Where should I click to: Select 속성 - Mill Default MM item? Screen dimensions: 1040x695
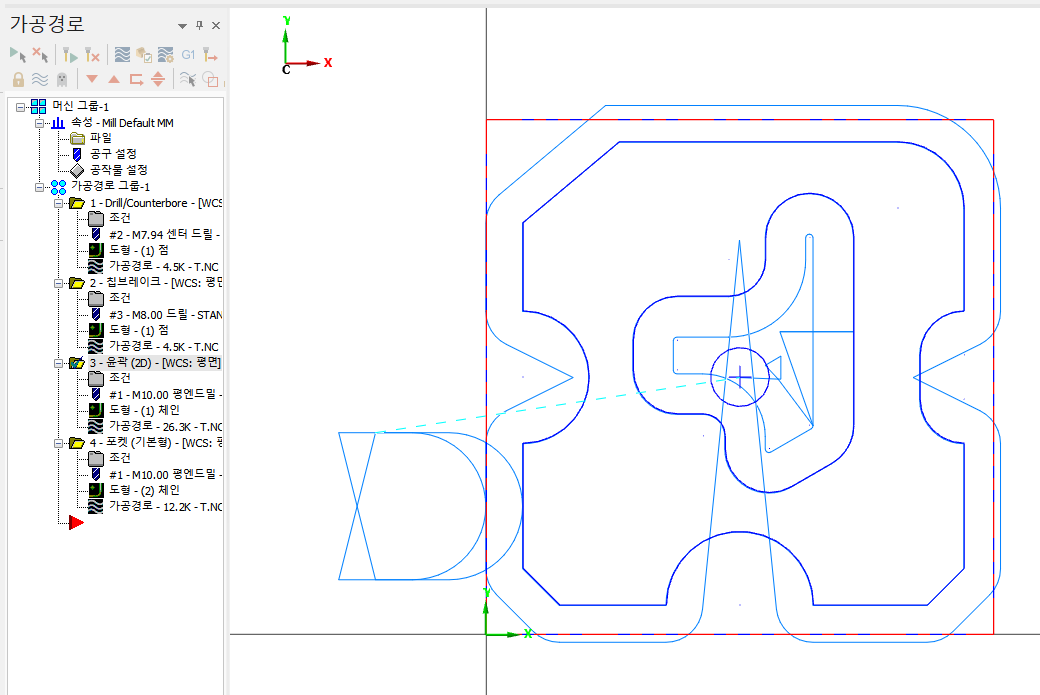pyautogui.click(x=123, y=123)
